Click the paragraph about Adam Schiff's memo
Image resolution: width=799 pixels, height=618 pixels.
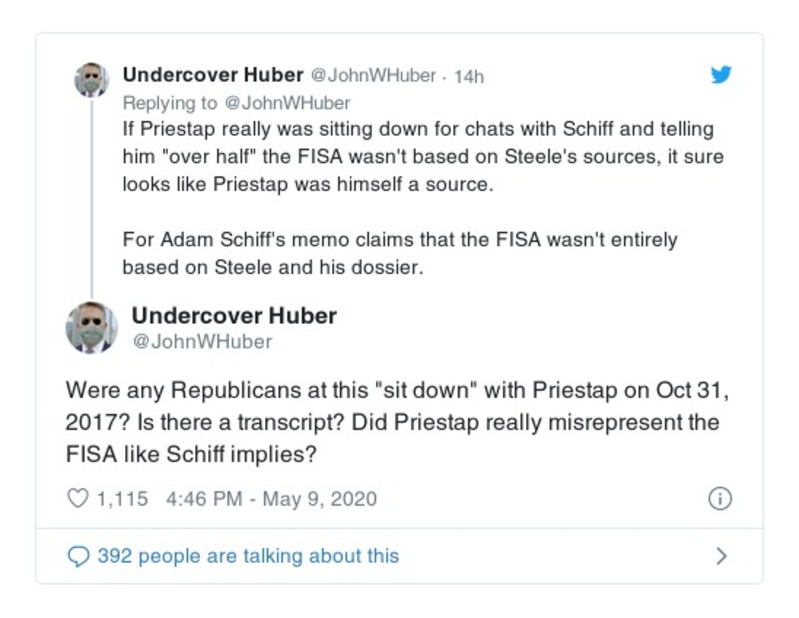[x=400, y=254]
